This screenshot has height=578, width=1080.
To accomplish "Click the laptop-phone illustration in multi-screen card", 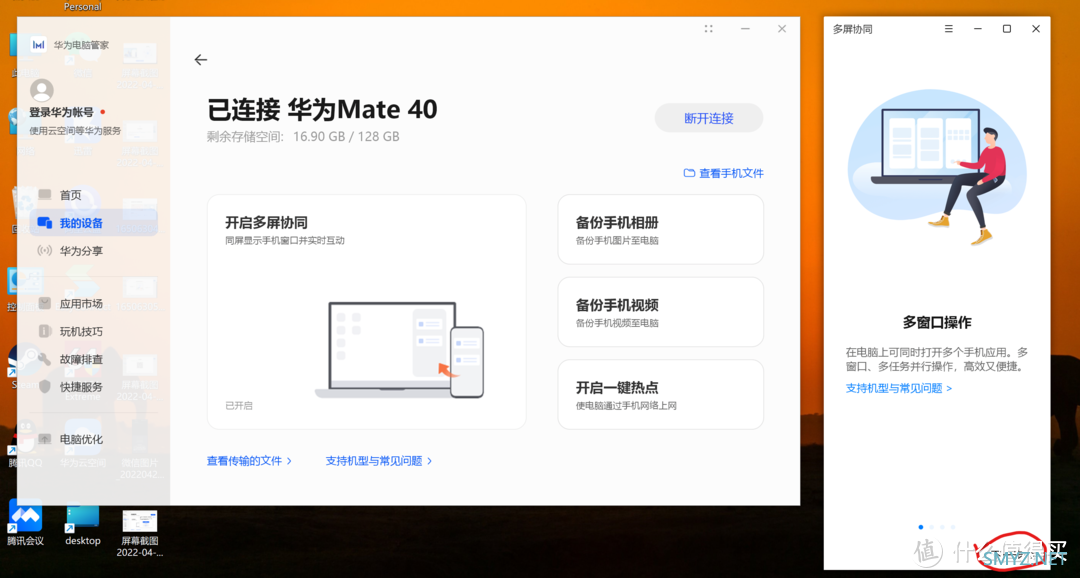I will point(399,350).
